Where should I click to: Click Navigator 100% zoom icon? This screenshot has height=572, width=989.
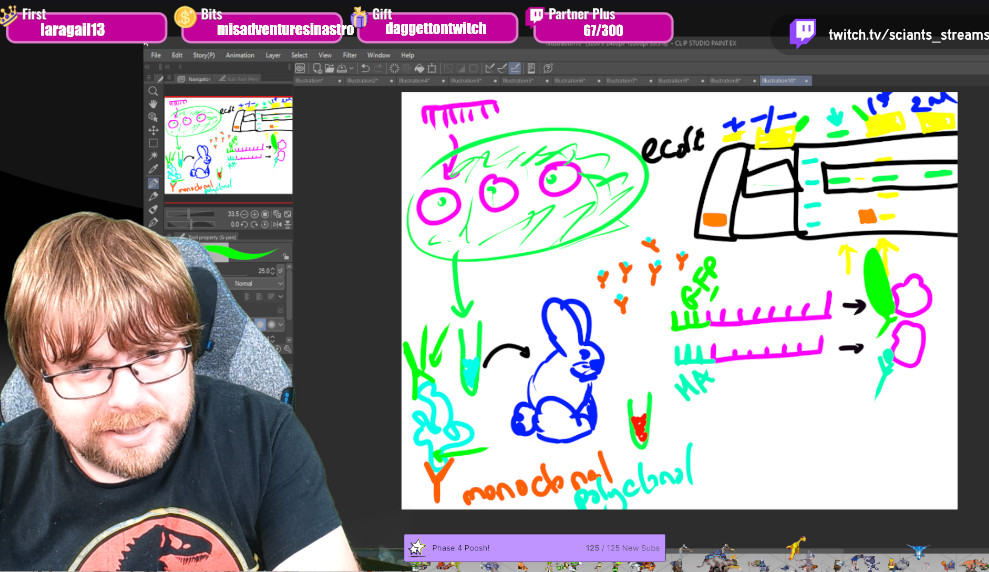click(x=266, y=214)
